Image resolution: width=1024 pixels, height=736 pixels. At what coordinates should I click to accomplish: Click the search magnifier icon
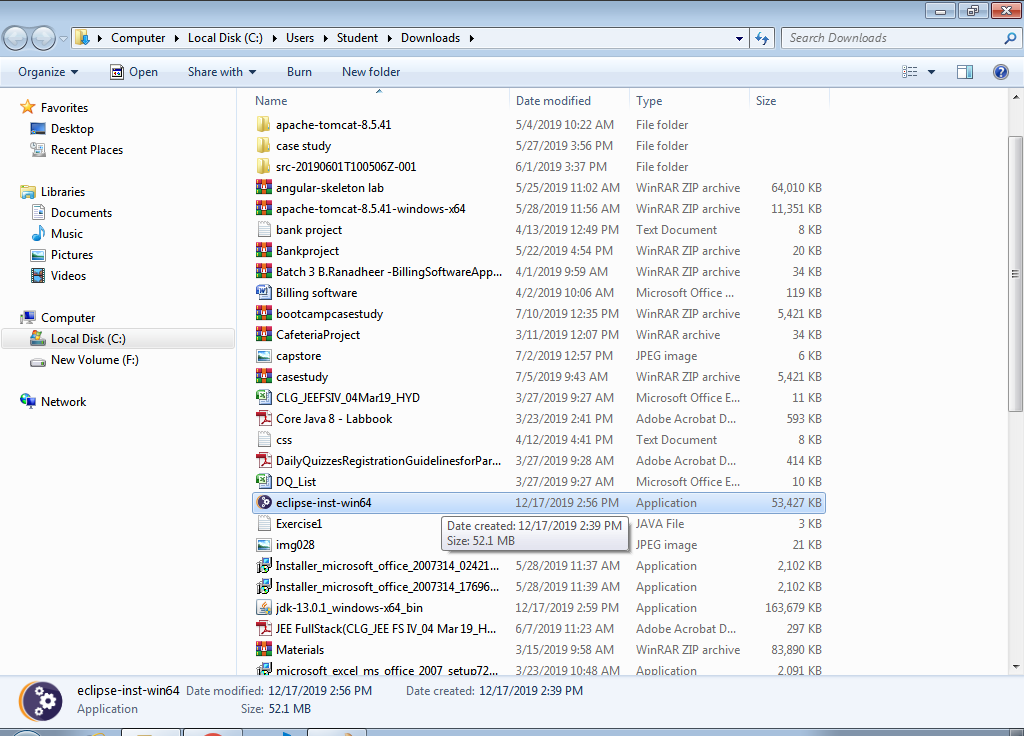click(x=1010, y=39)
